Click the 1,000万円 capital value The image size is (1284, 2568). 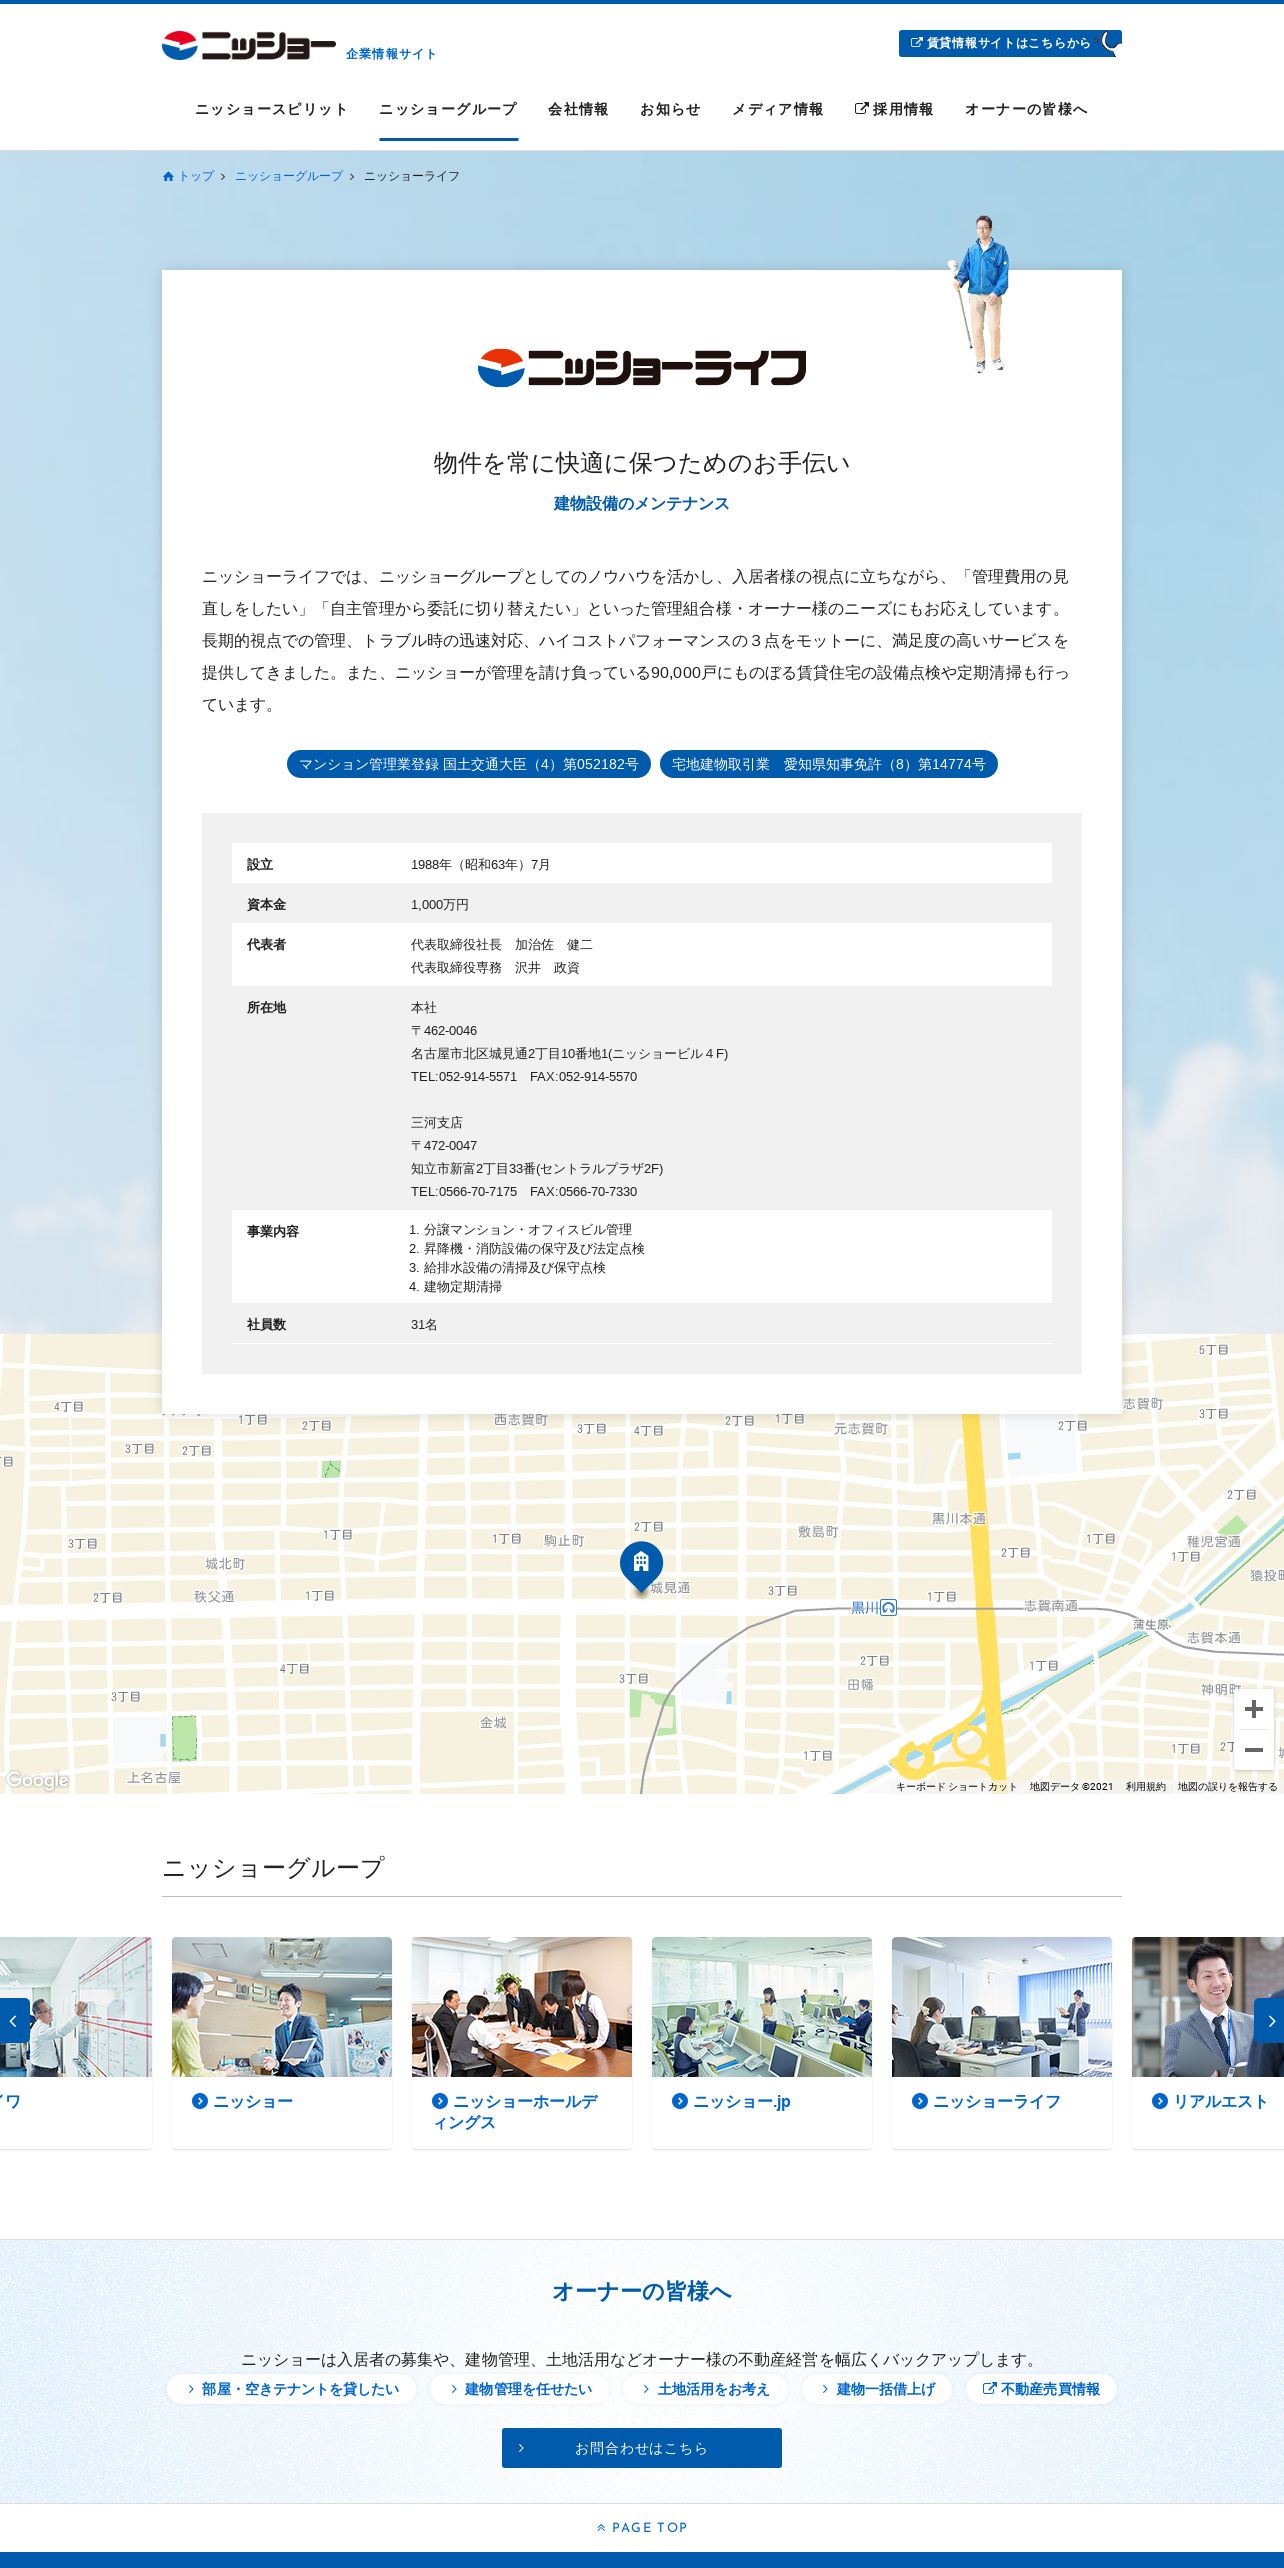440,905
